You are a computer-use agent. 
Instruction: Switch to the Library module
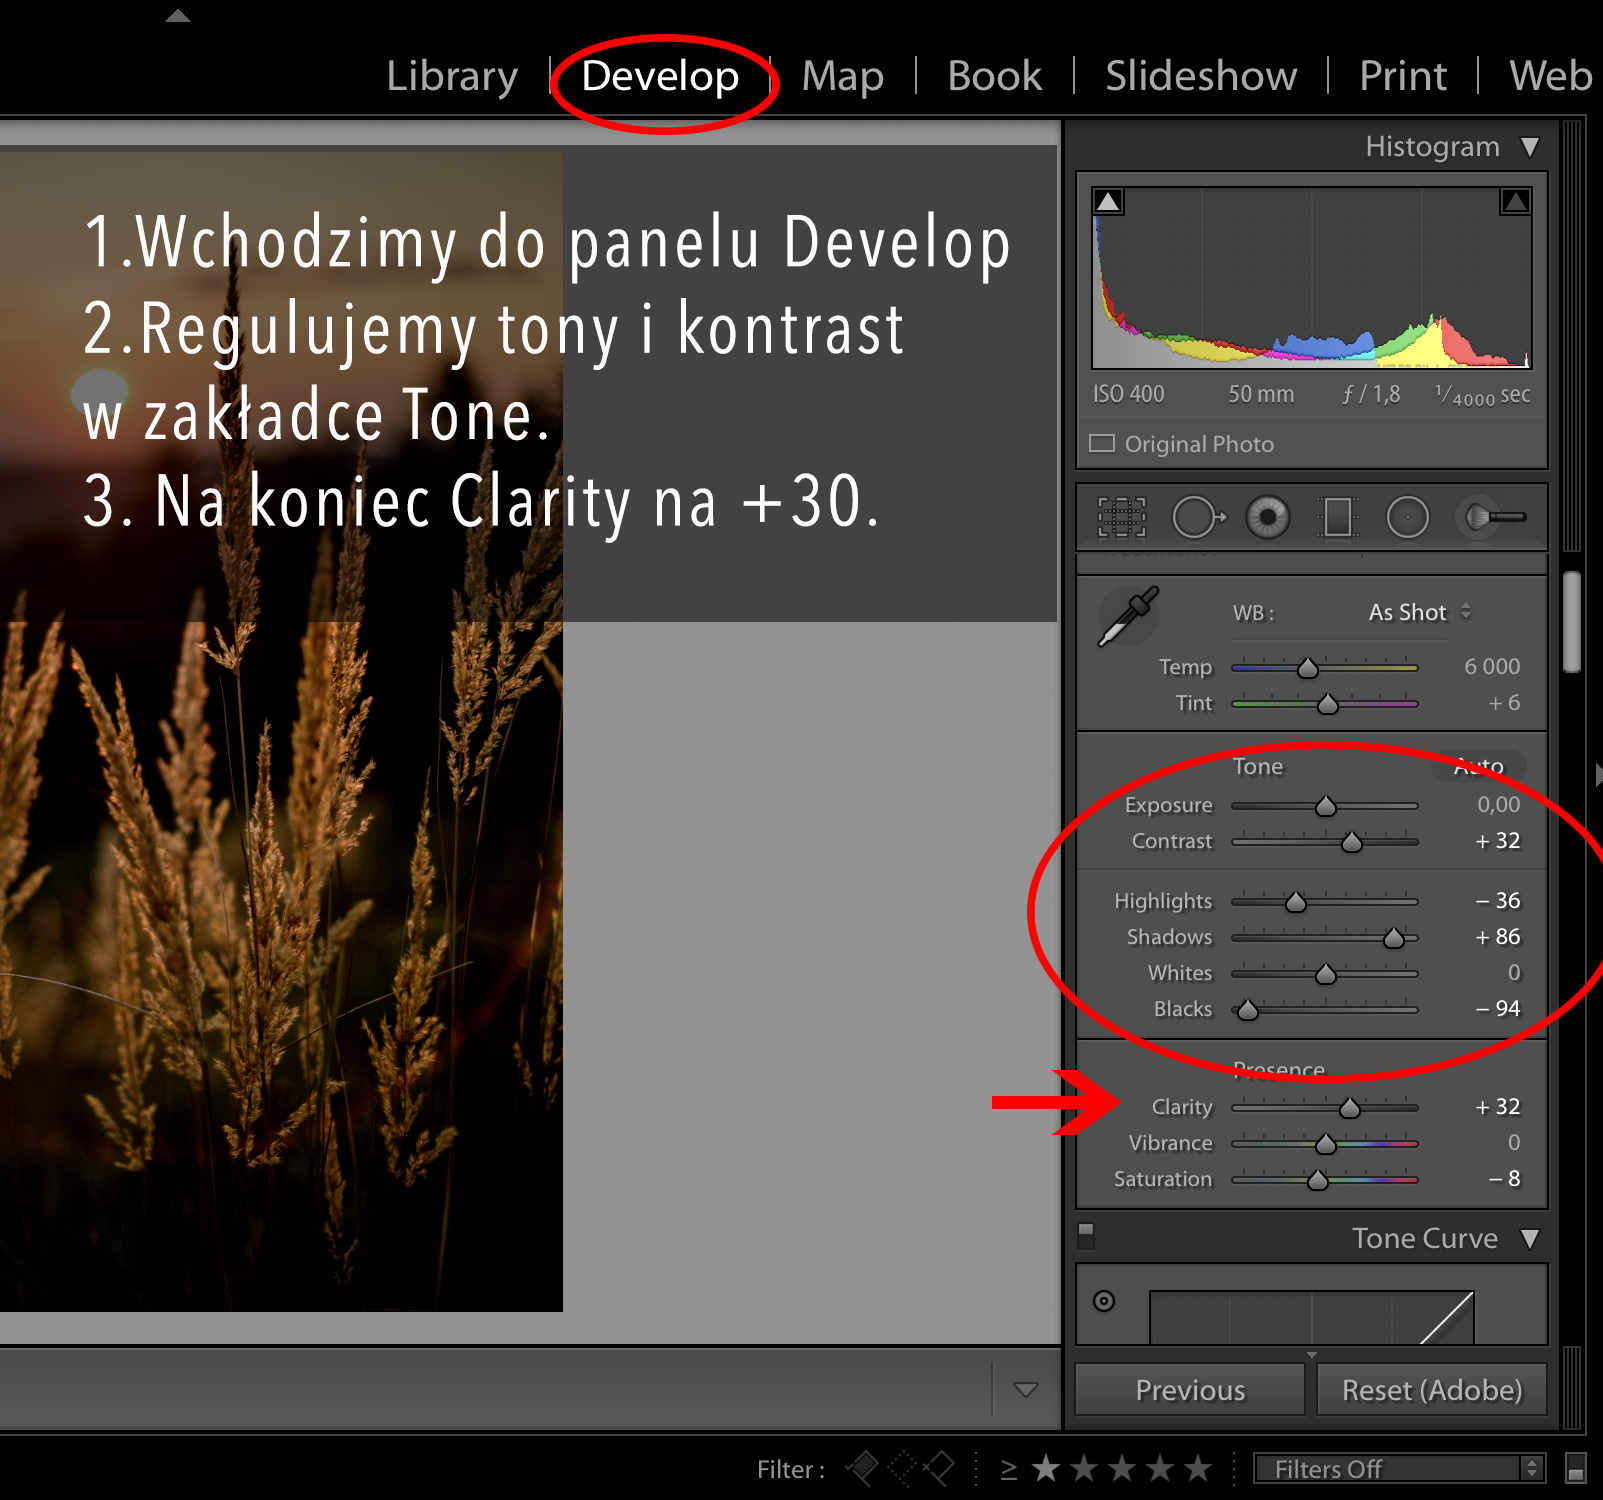coord(452,76)
